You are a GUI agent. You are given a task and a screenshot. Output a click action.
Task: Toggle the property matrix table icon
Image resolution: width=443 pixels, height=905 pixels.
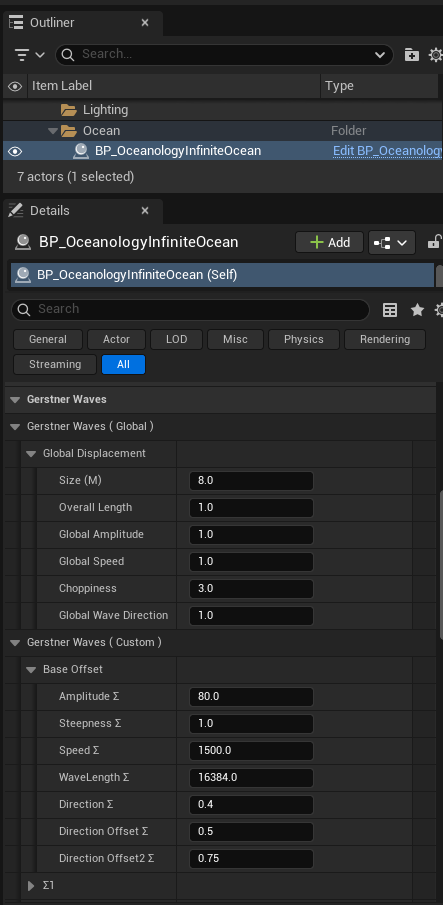390,310
